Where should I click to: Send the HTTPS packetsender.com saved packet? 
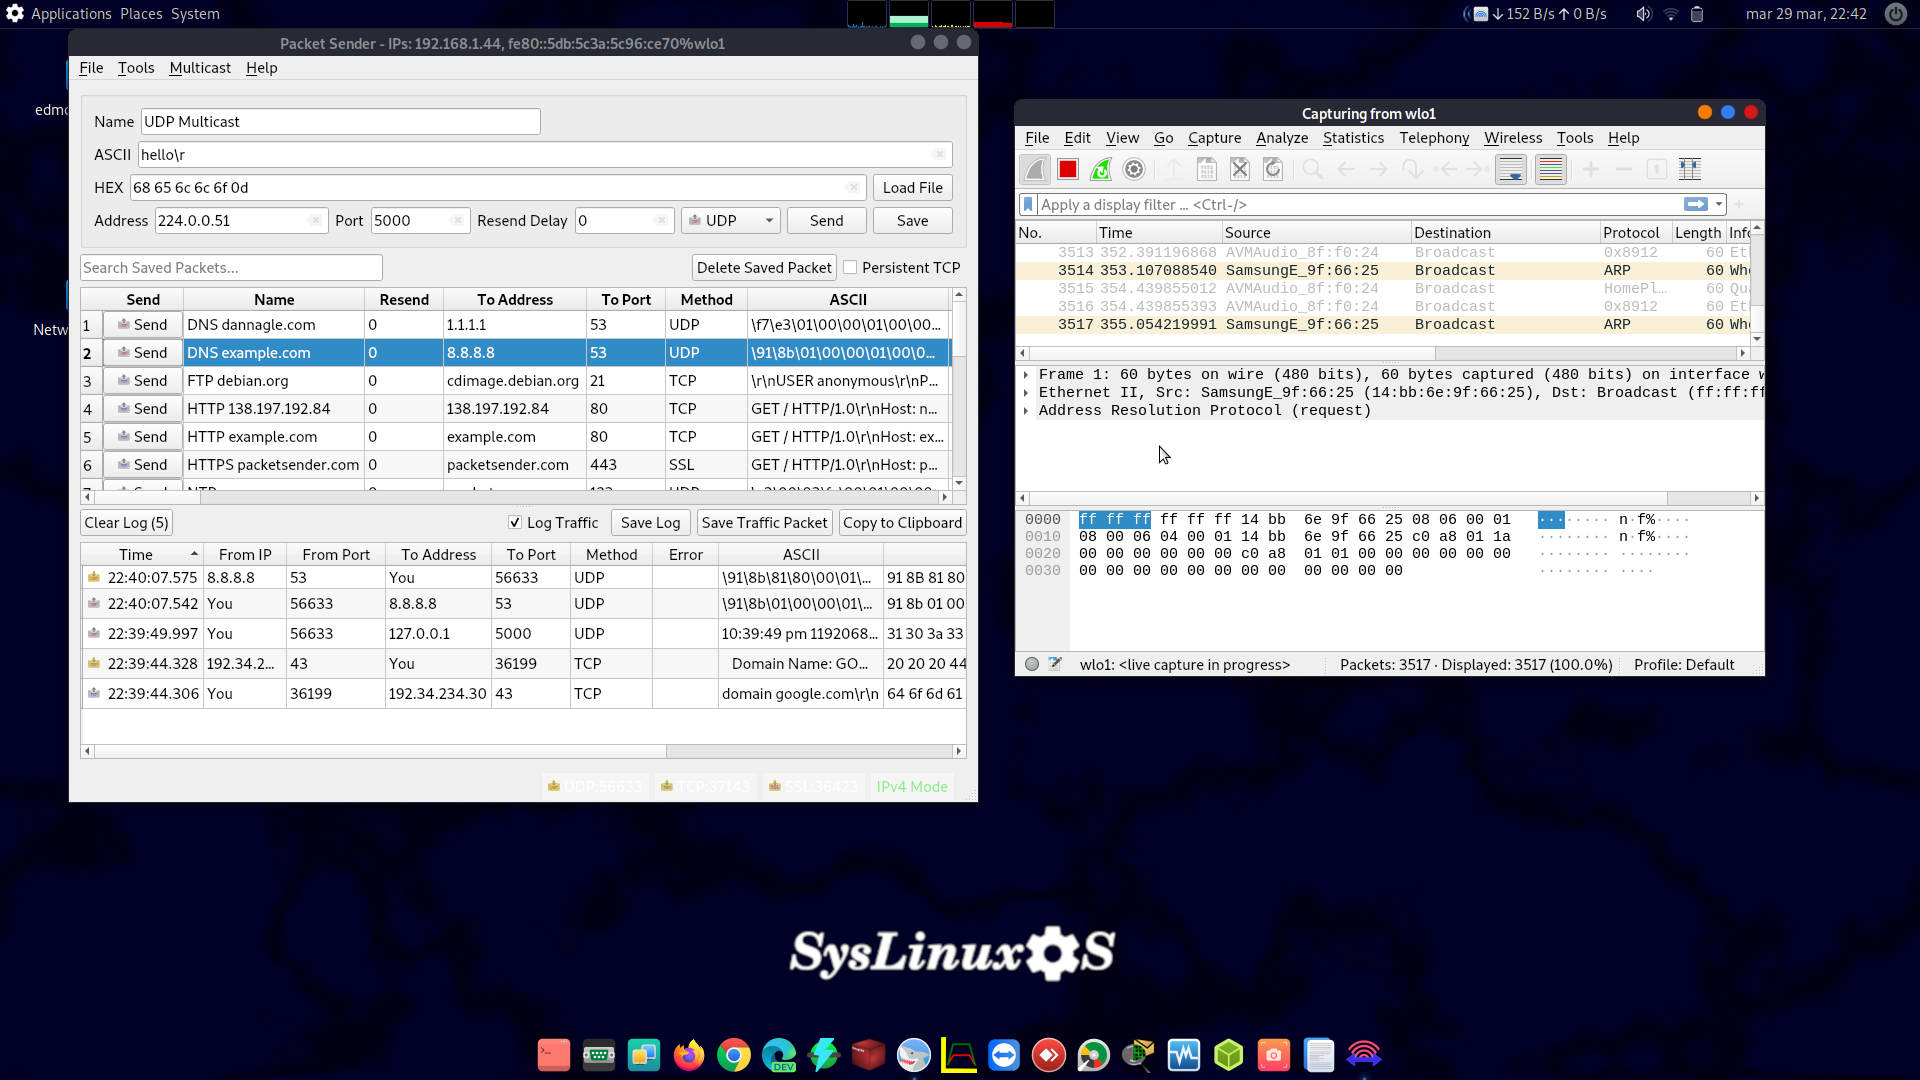click(x=143, y=465)
